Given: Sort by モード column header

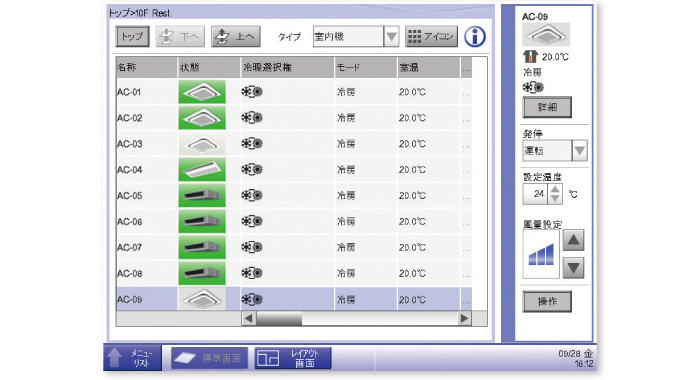Looking at the screenshot, I should click(366, 67).
